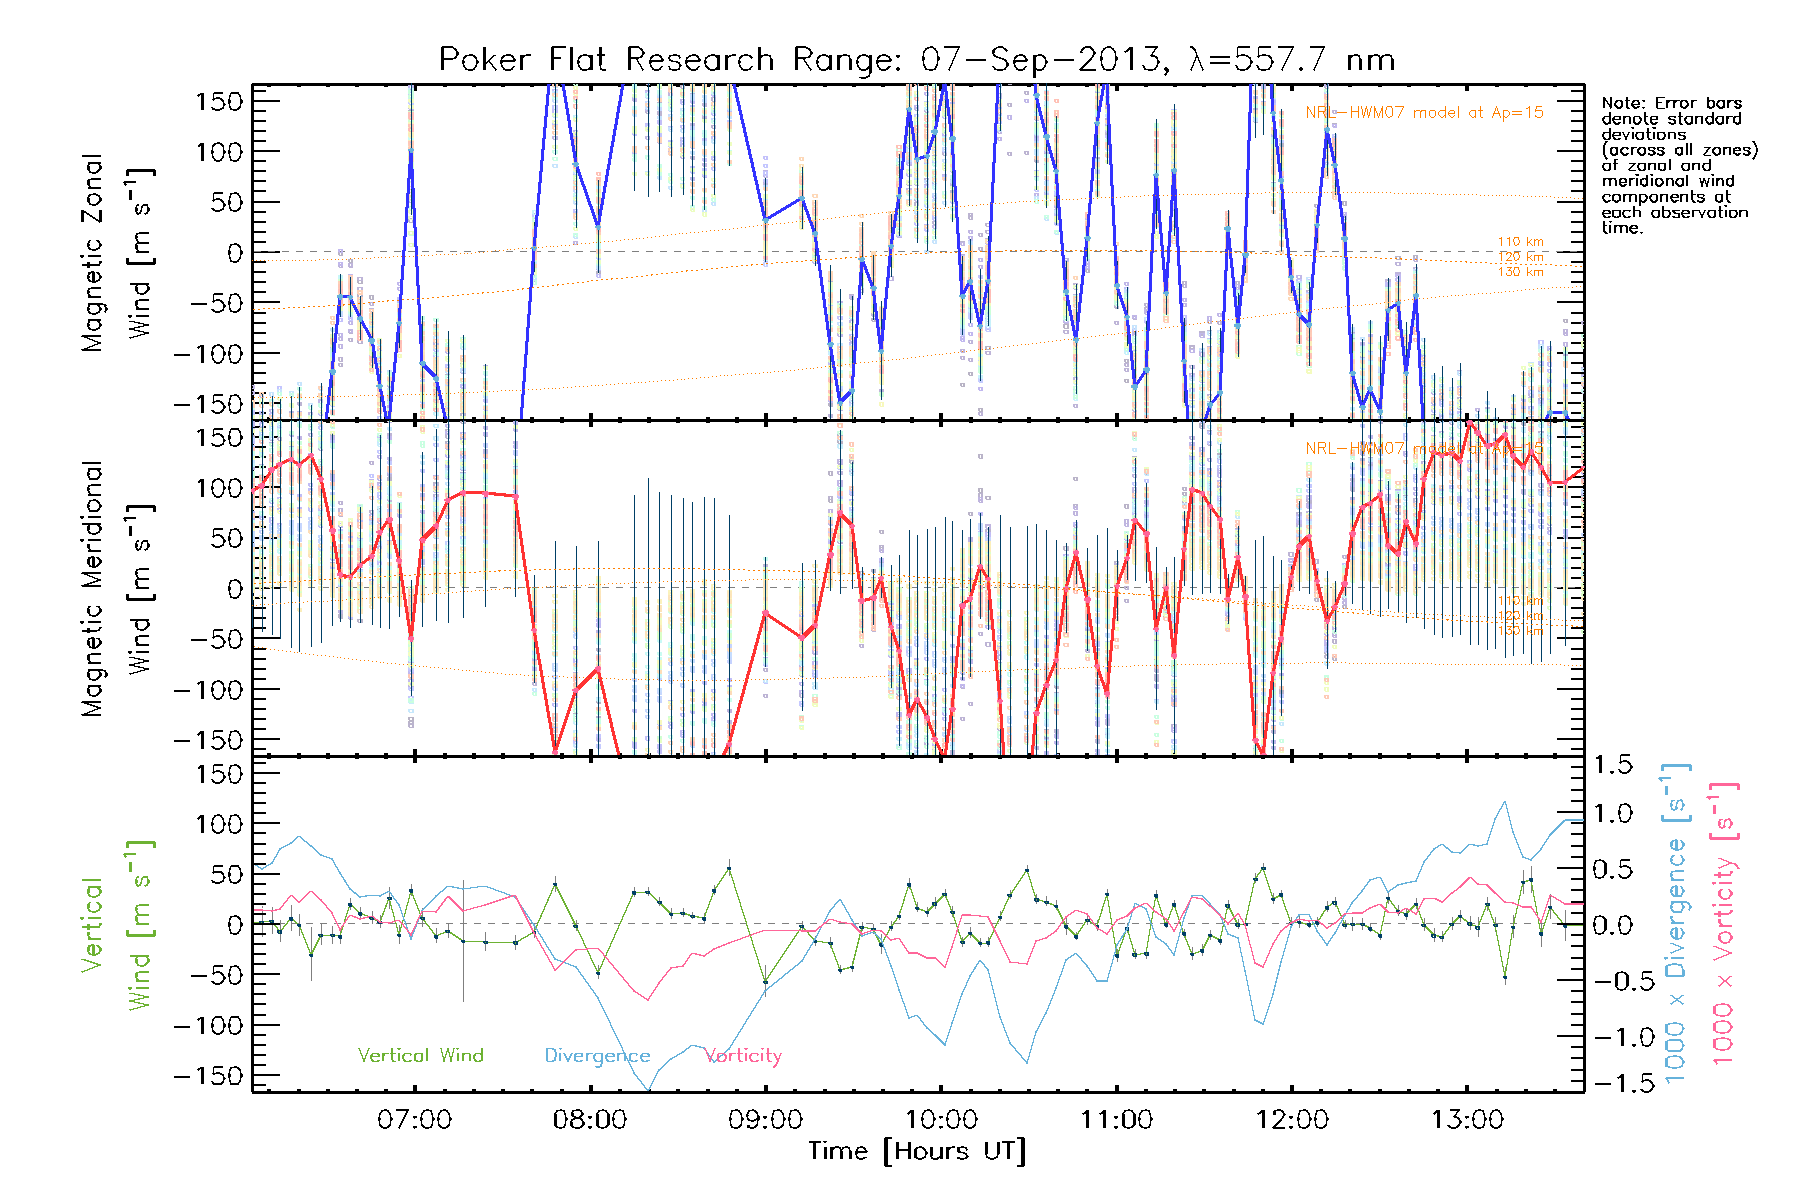
Task: Click the 07:00 time axis label
Action: (x=414, y=1120)
